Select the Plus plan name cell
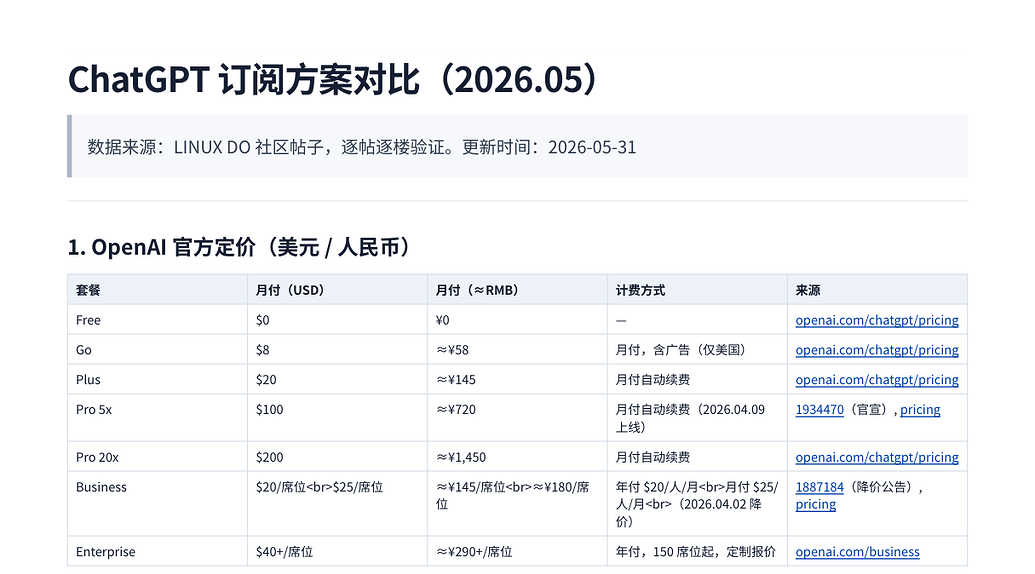This screenshot has width=1035, height=574. coord(157,379)
